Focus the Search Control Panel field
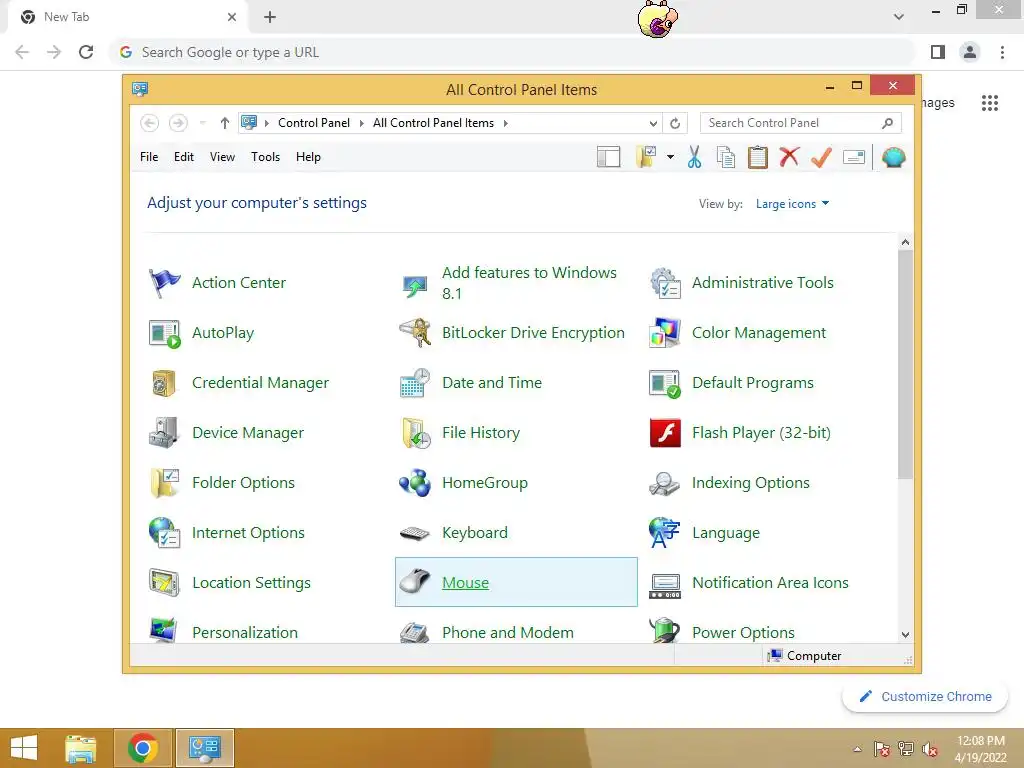Image resolution: width=1024 pixels, height=768 pixels. click(800, 123)
